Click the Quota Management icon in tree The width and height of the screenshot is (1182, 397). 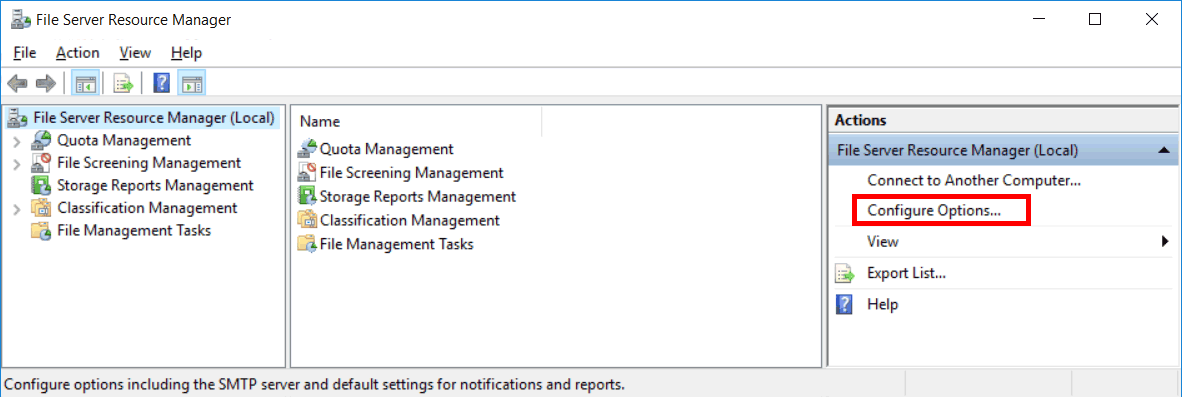pos(42,140)
